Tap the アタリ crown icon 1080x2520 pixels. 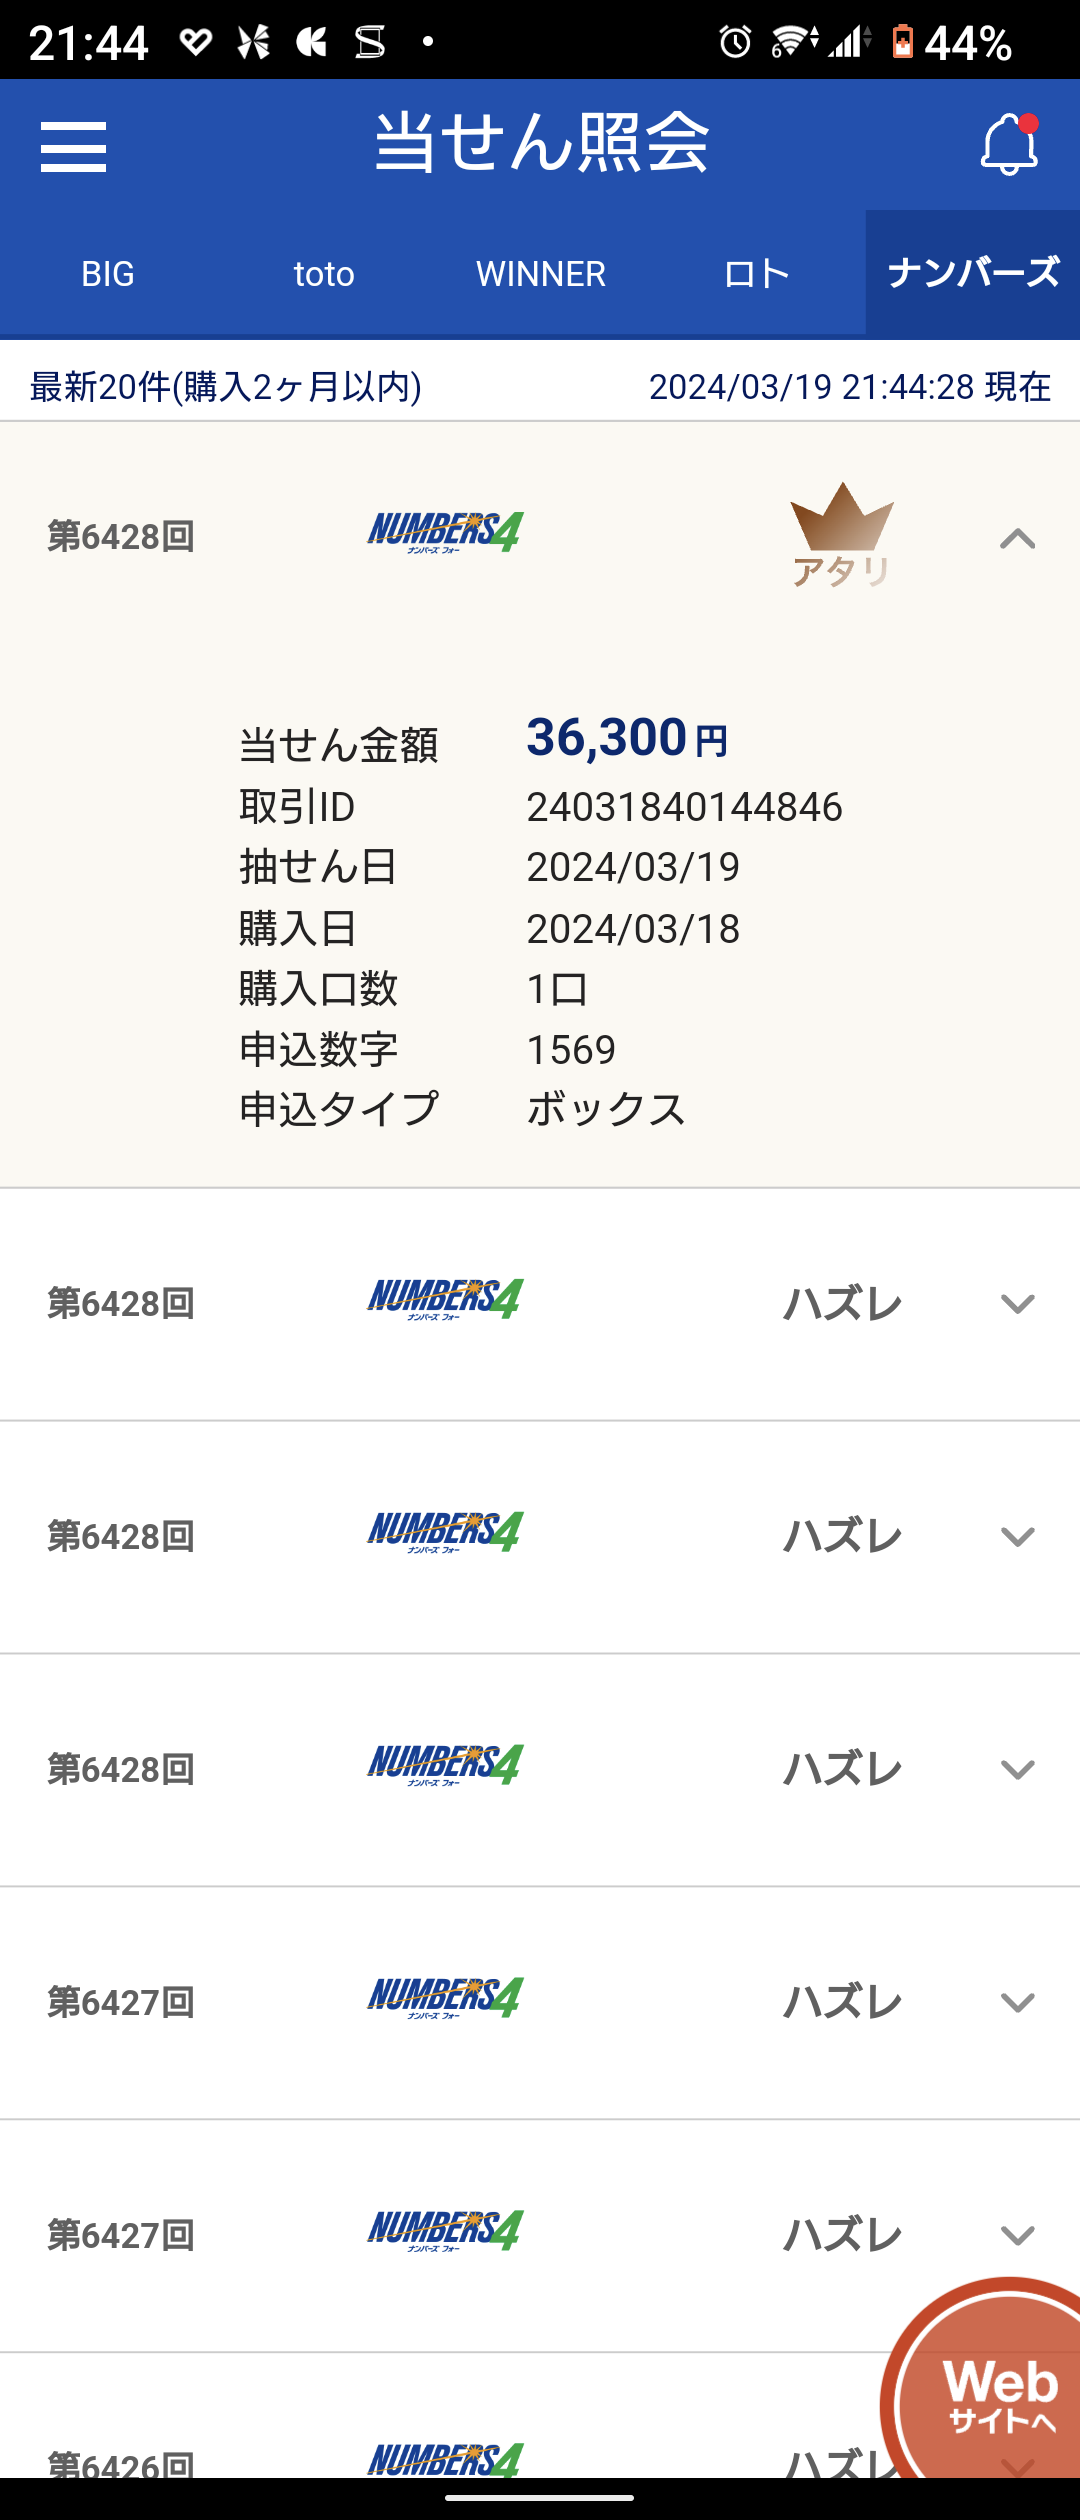pos(842,535)
